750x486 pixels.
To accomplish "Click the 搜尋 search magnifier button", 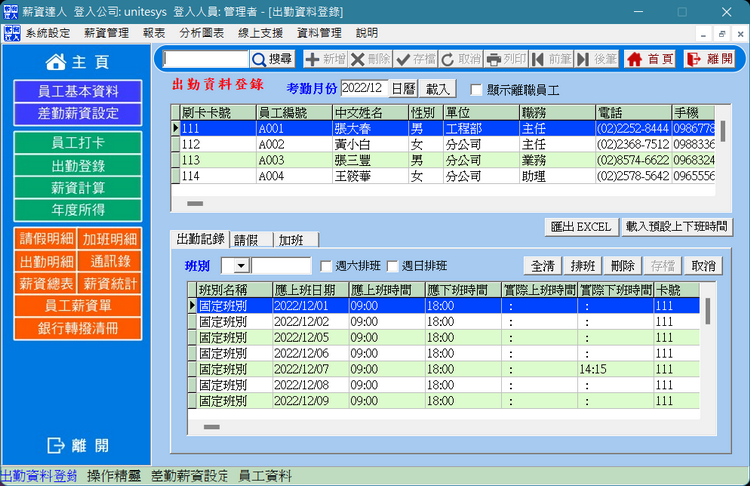I will [272, 59].
